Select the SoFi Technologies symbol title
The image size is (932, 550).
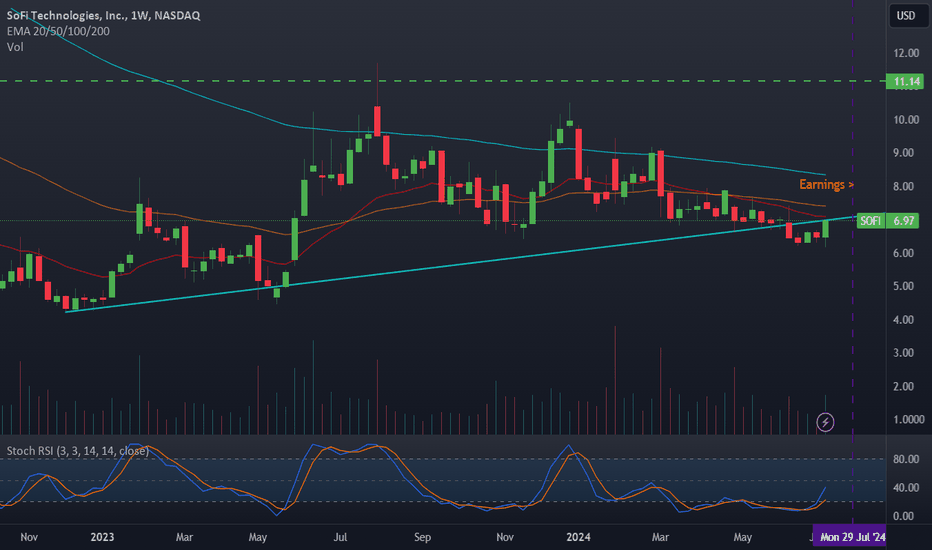tap(103, 15)
